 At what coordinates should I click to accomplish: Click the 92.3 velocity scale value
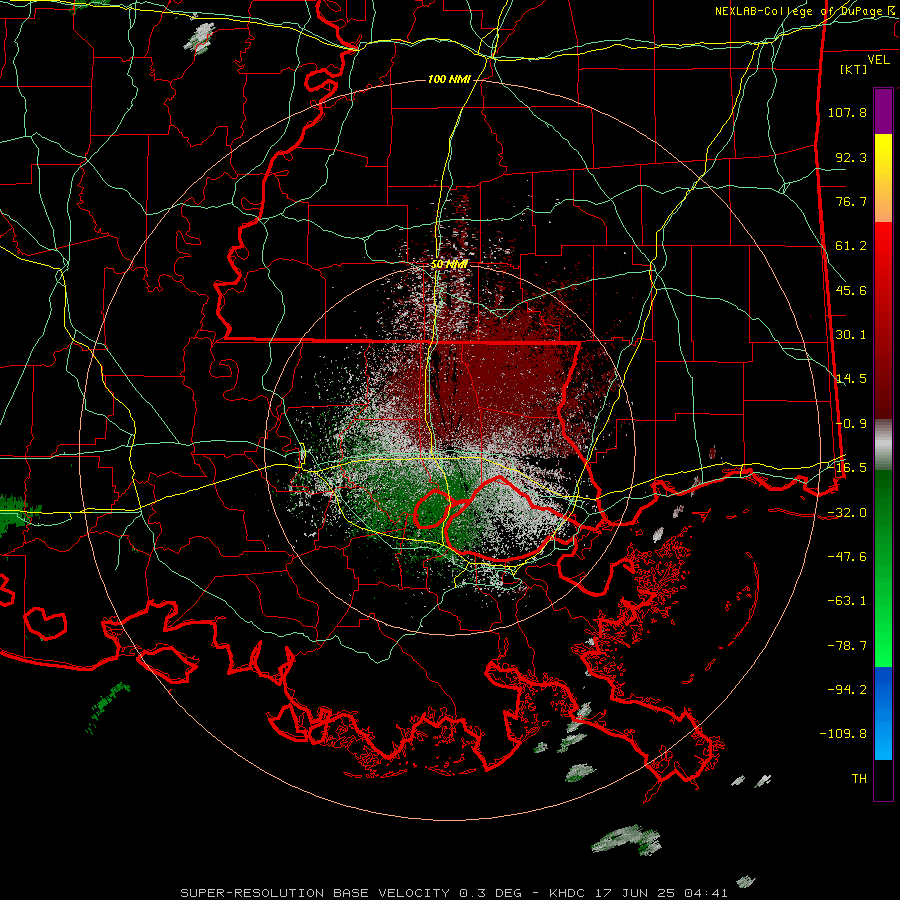pos(851,157)
